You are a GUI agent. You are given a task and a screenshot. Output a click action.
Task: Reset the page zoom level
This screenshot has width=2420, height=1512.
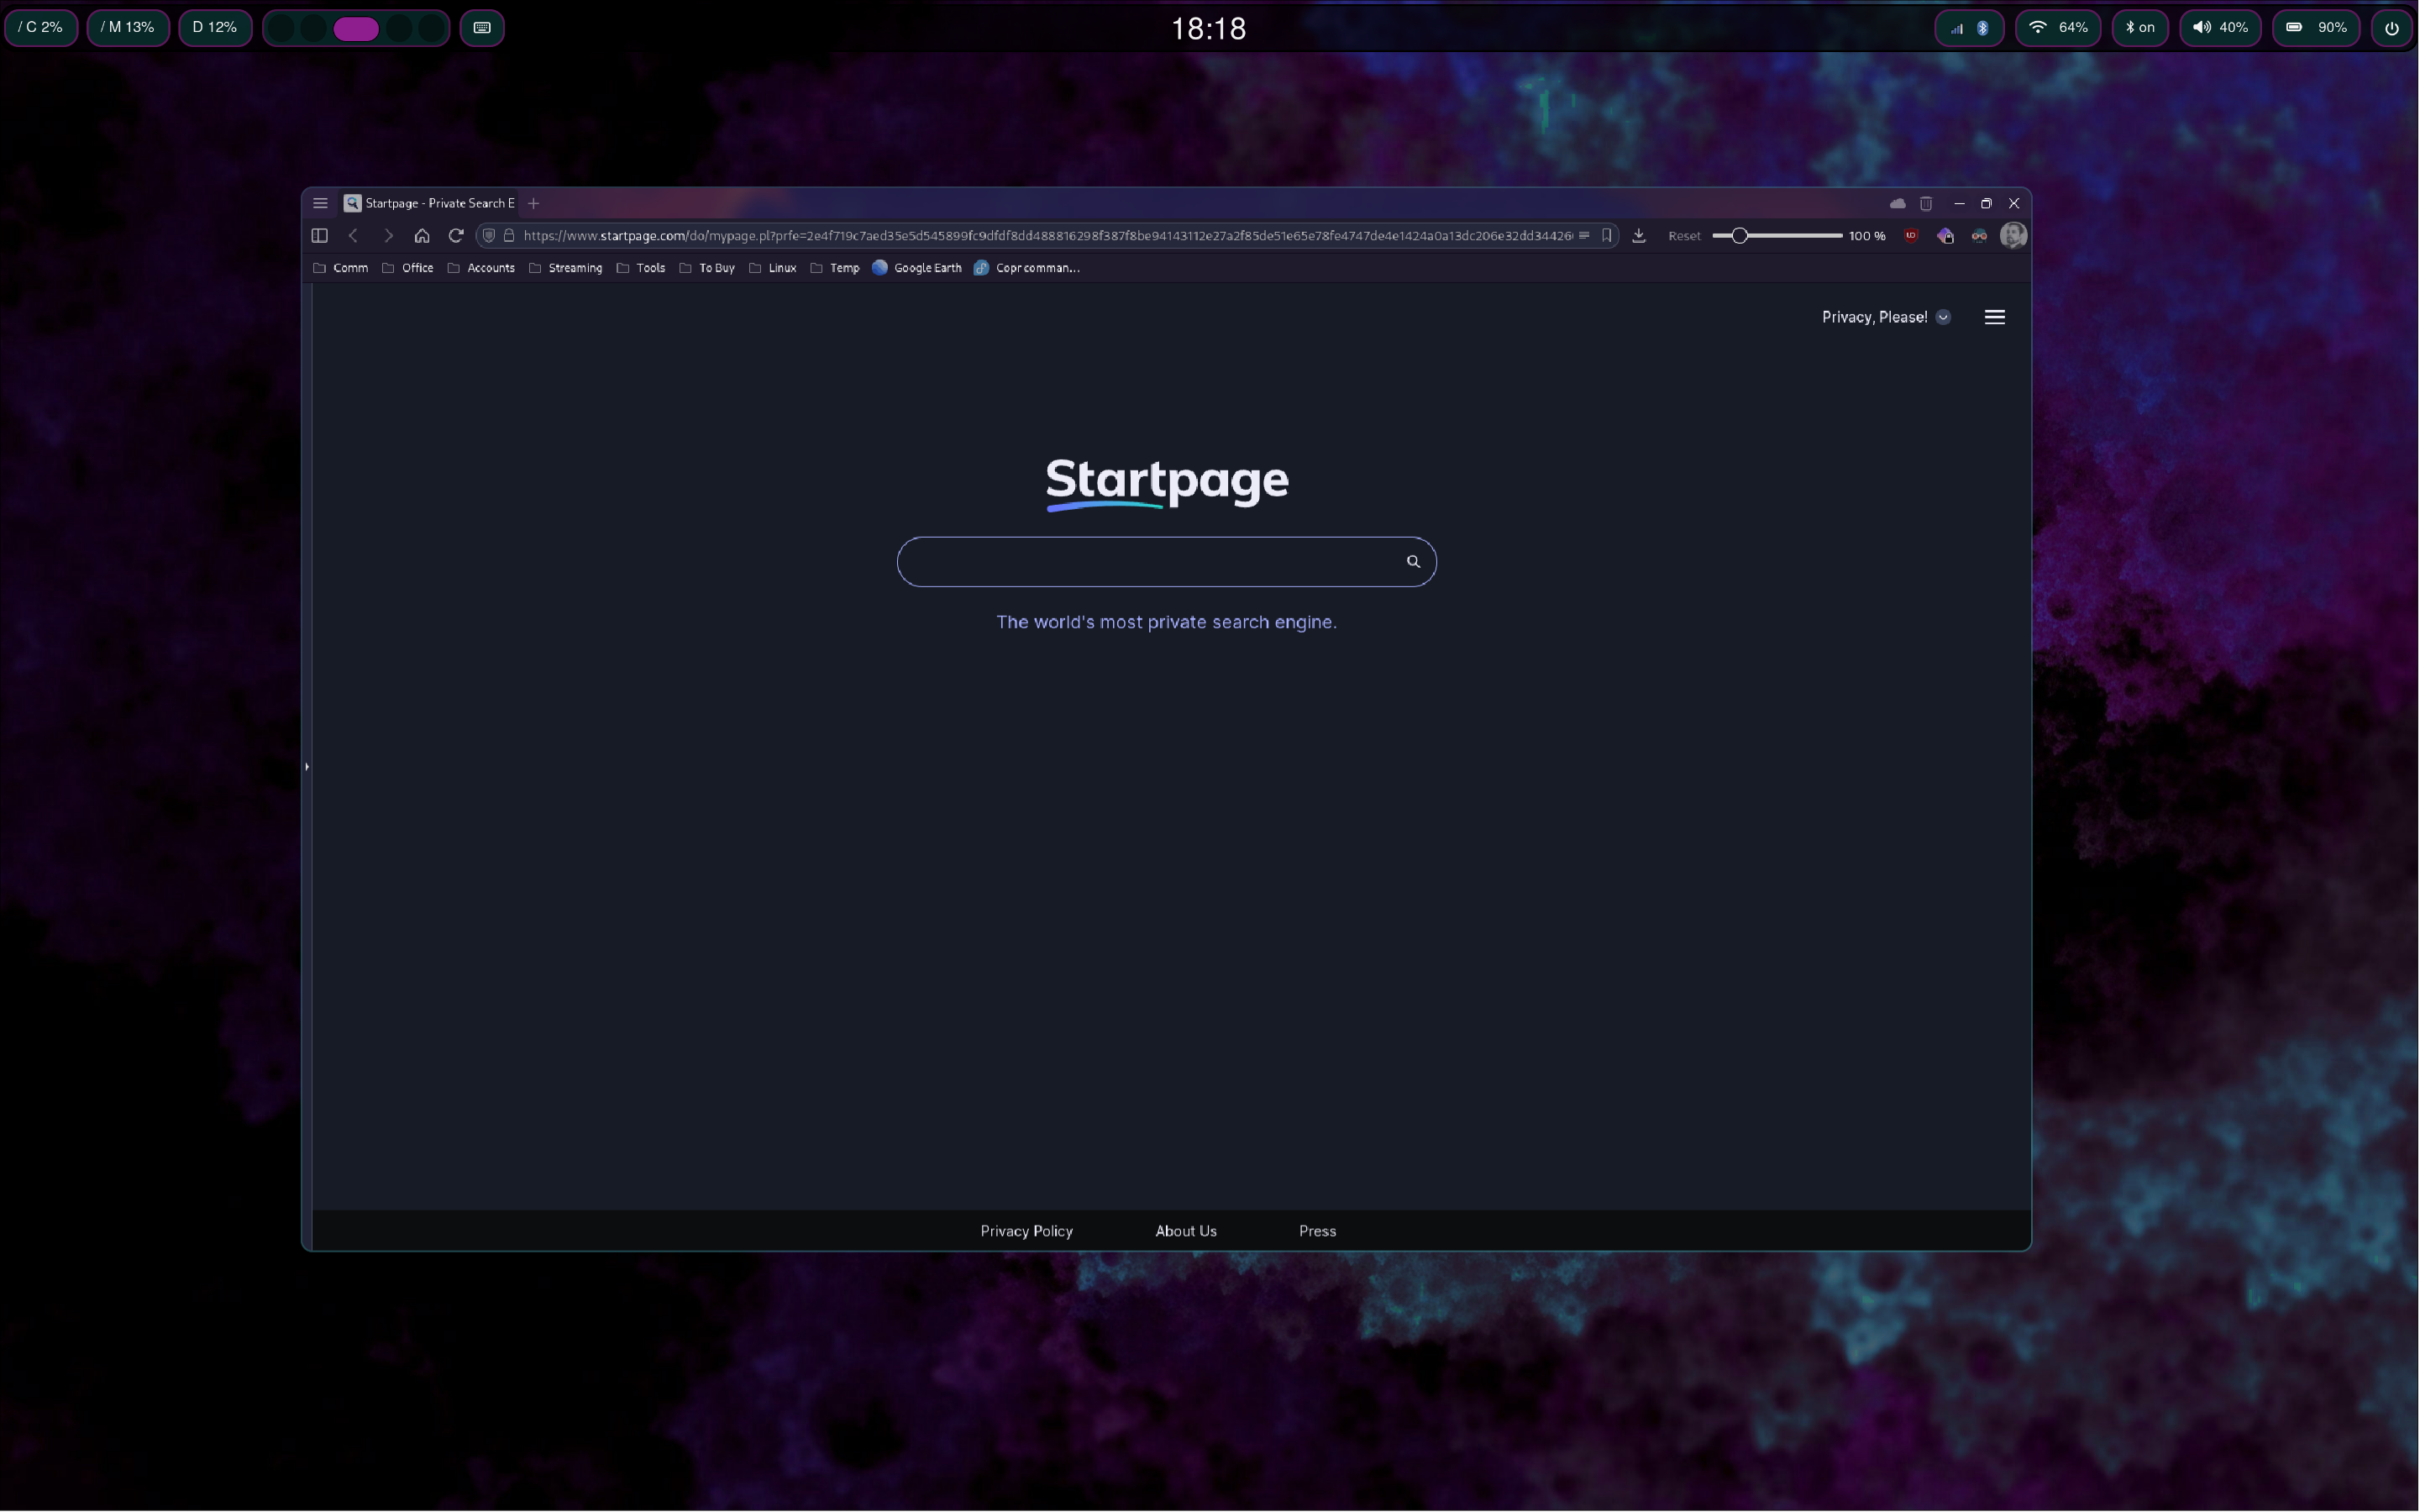pyautogui.click(x=1684, y=236)
